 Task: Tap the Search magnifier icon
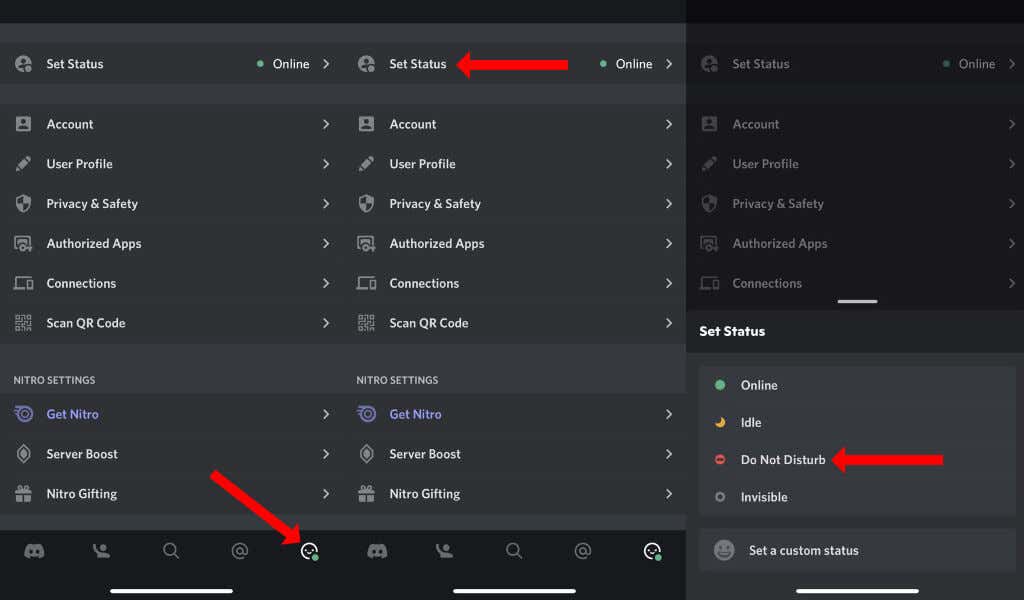[x=171, y=550]
